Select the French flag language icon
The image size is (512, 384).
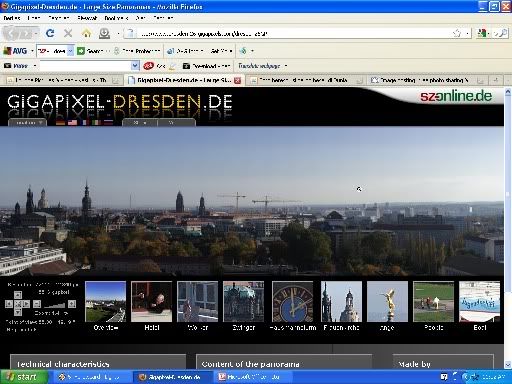tap(84, 122)
